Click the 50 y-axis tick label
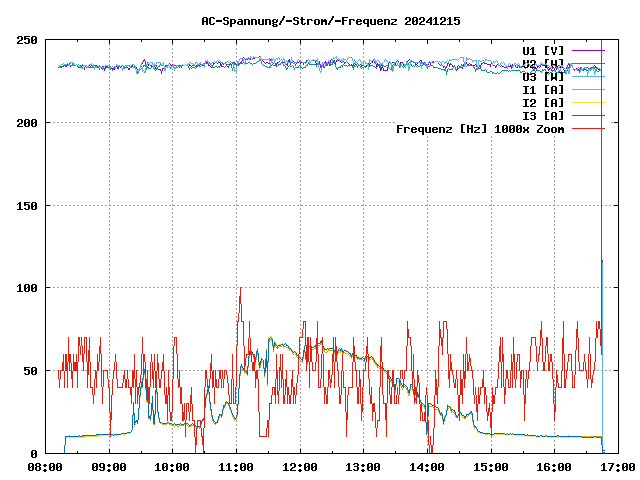The image size is (640, 480). coord(30,371)
